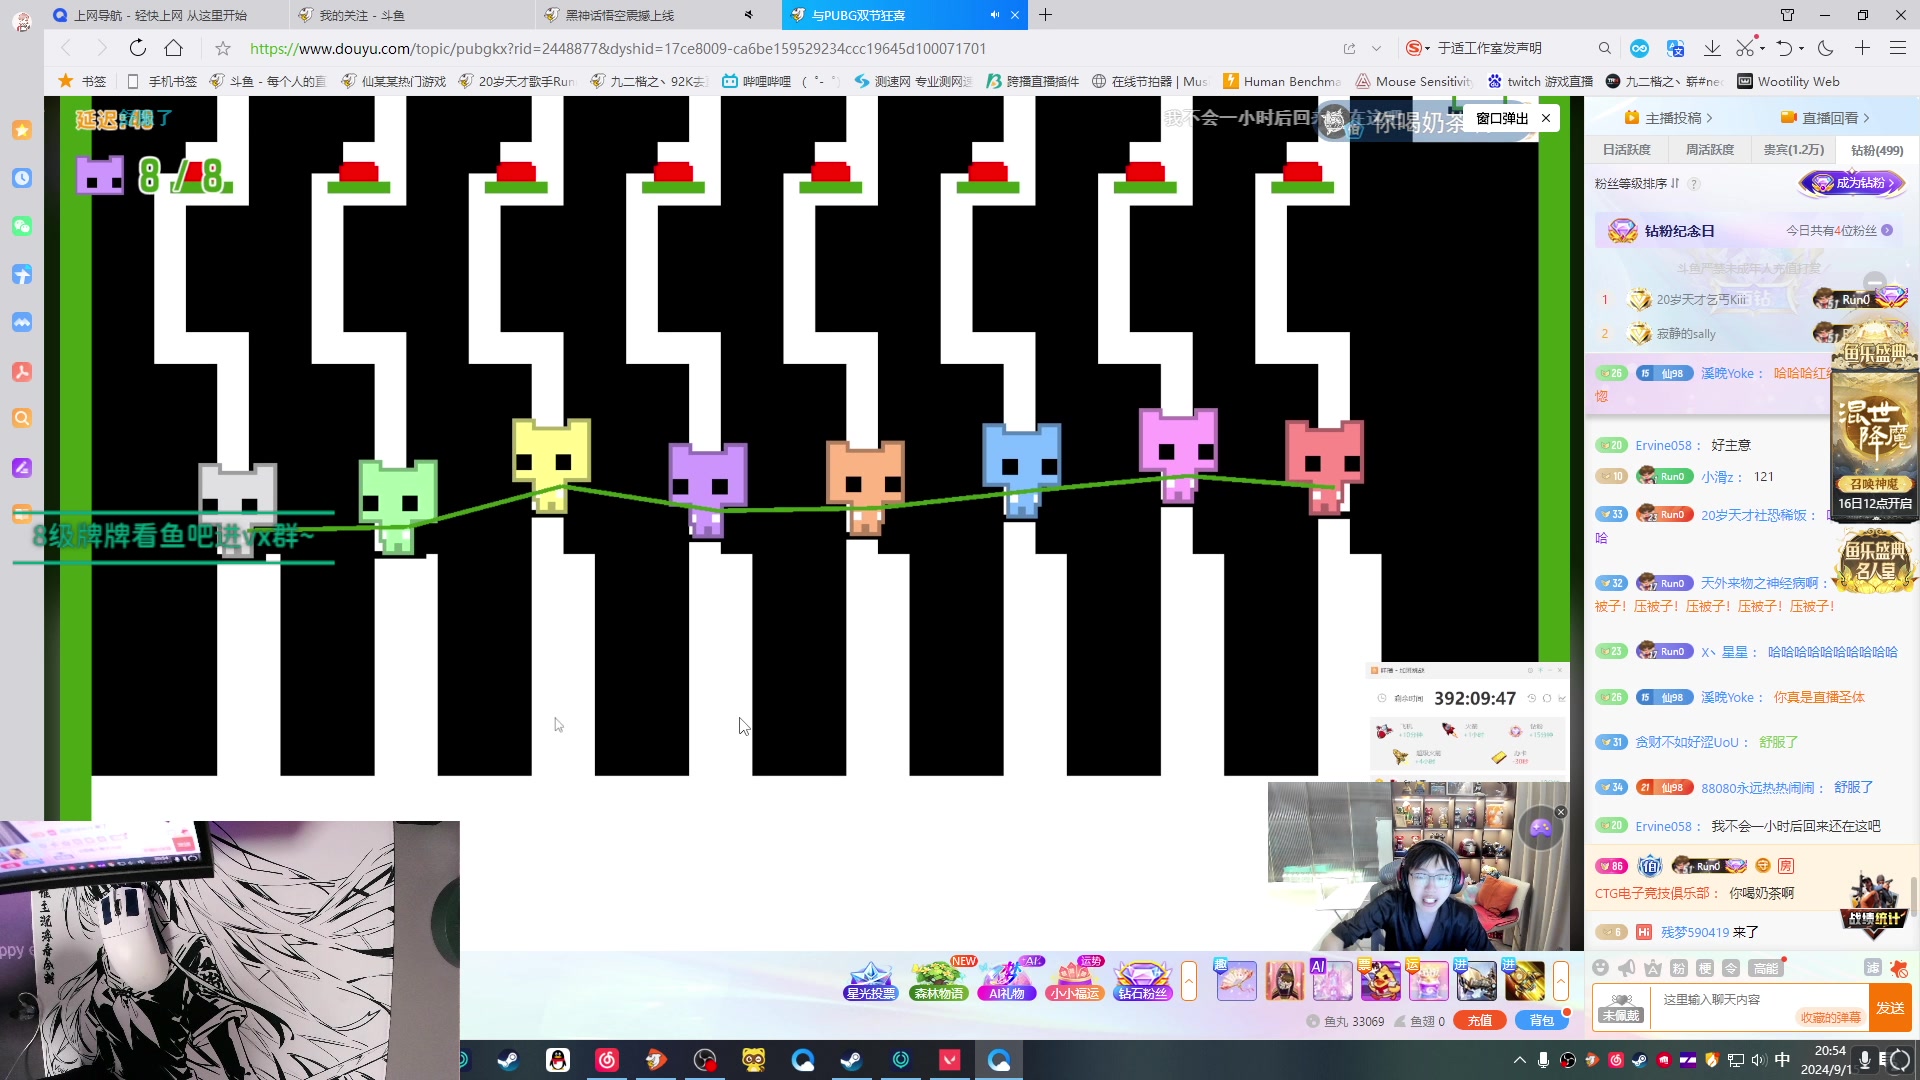
Task: Select the 贵宾(1.2万) tab
Action: (1793, 150)
